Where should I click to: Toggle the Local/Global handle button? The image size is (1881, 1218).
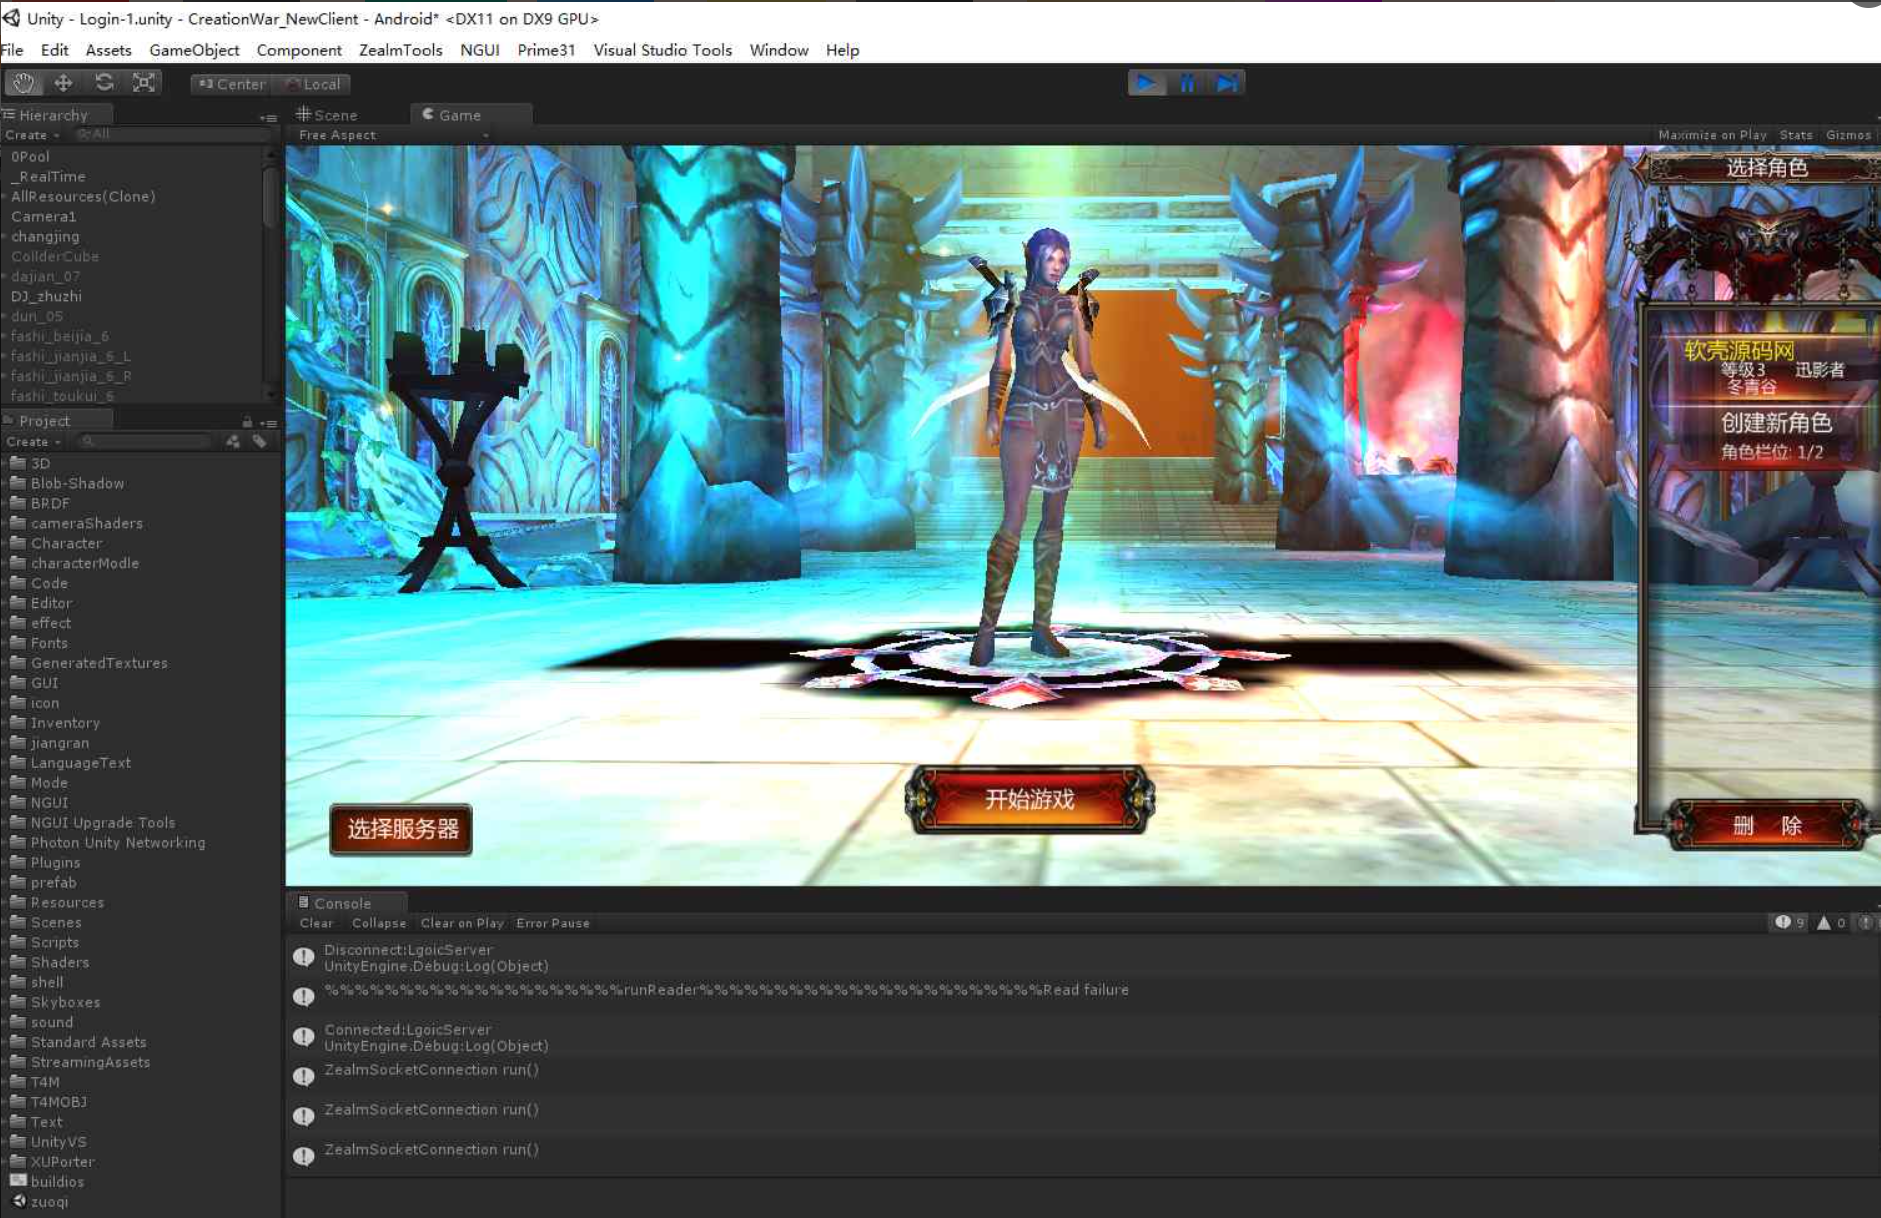[x=313, y=84]
